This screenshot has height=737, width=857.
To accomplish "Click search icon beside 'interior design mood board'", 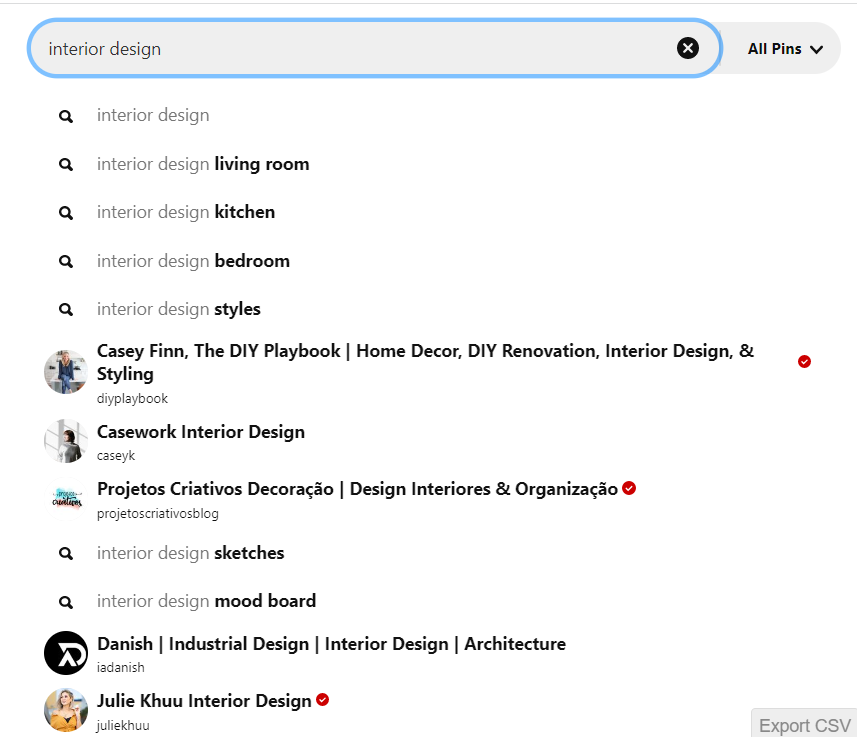I will click(66, 602).
